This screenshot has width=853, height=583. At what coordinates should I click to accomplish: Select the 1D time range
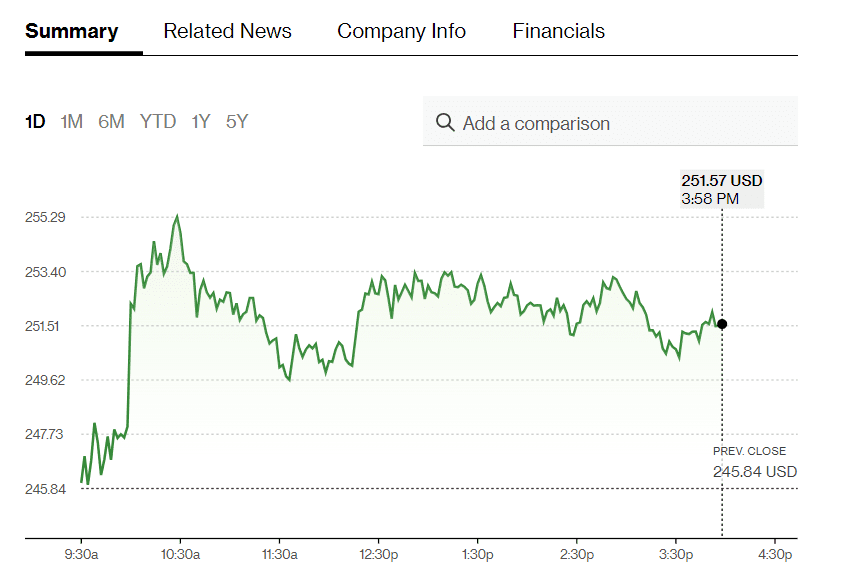coord(34,121)
